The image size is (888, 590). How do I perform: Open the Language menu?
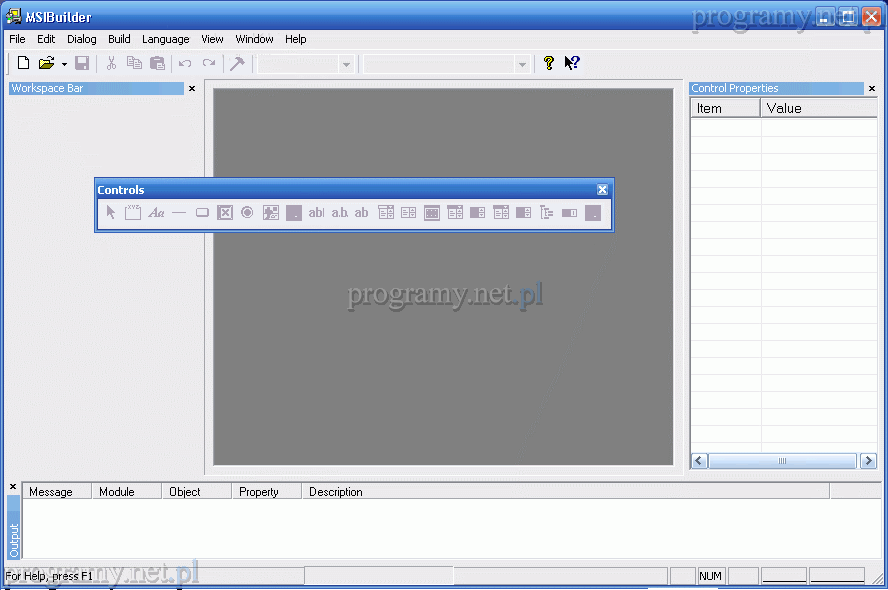click(x=165, y=39)
